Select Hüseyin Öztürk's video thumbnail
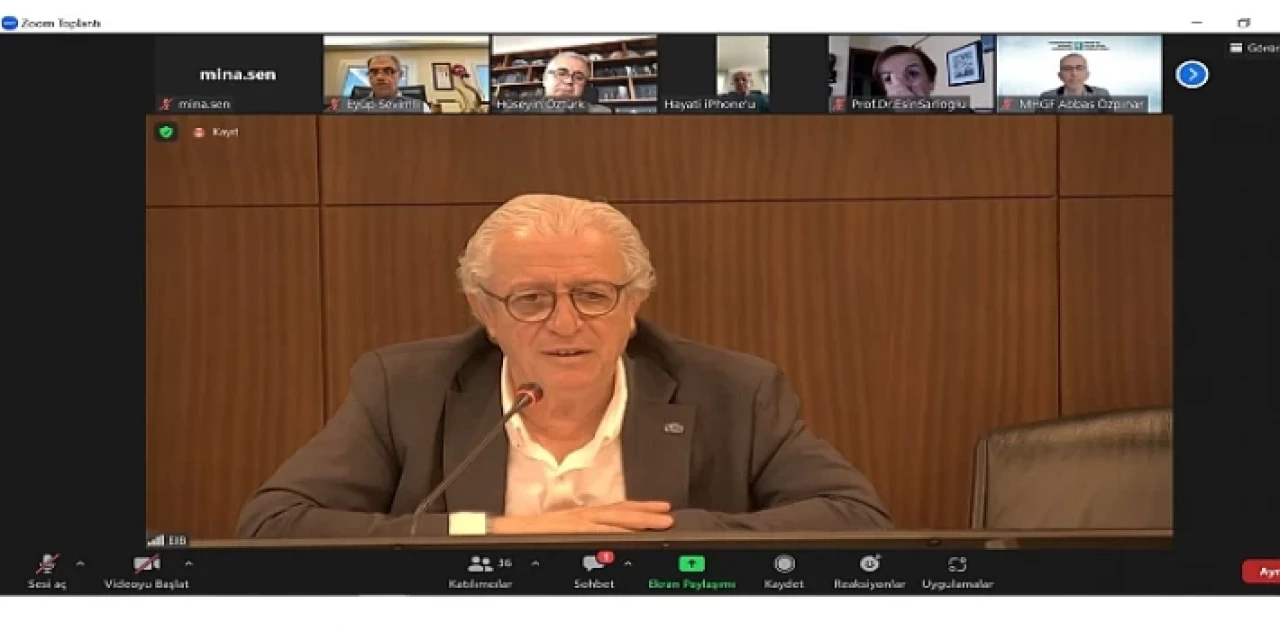Image resolution: width=1280 pixels, height=631 pixels. click(574, 74)
